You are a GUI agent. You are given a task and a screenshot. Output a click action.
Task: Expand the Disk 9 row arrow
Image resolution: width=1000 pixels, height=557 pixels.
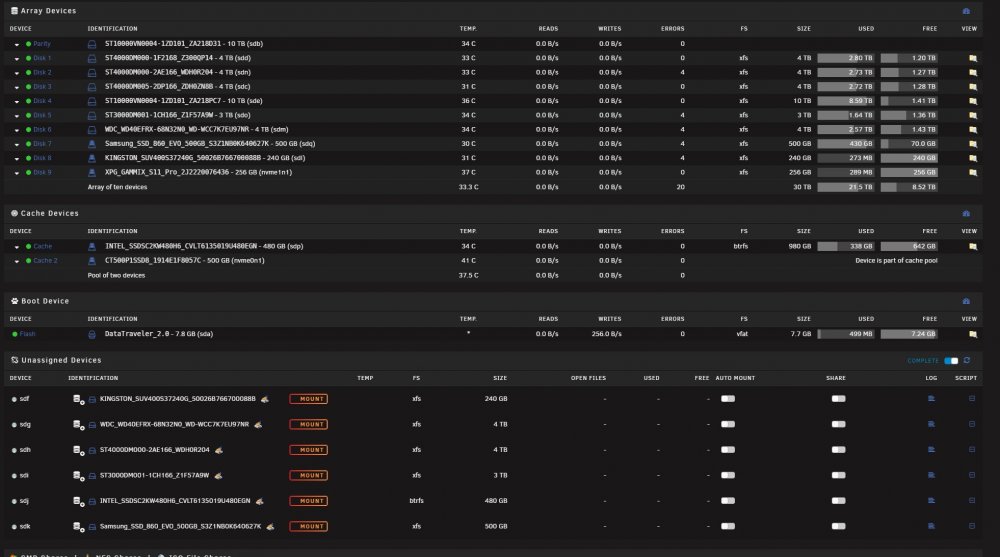point(17,173)
